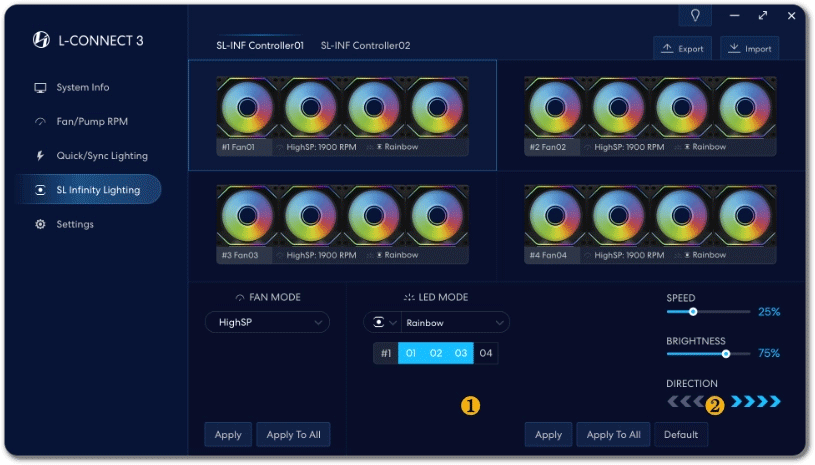Image resolution: width=815 pixels, height=465 pixels.
Task: Click the L-CONNECT 3 logo icon
Action: click(x=41, y=39)
